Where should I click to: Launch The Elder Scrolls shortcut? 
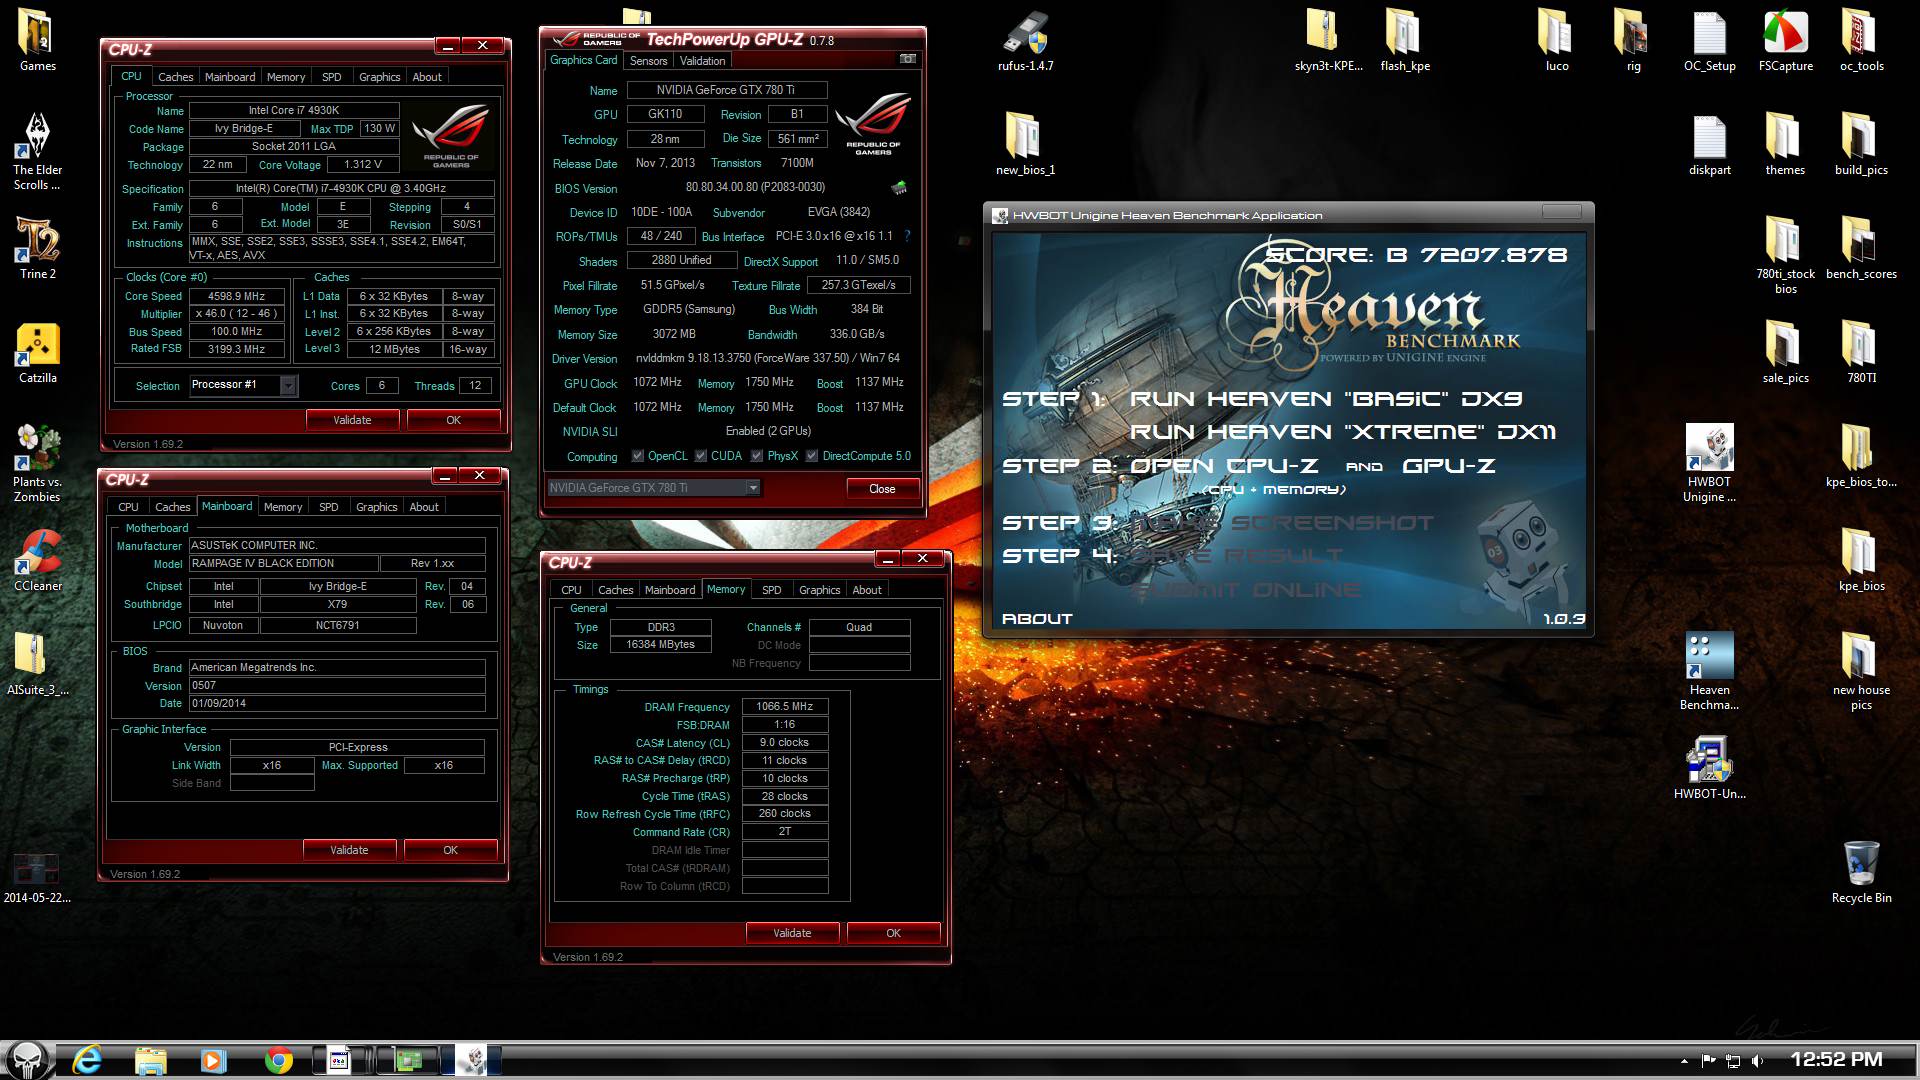pyautogui.click(x=37, y=150)
